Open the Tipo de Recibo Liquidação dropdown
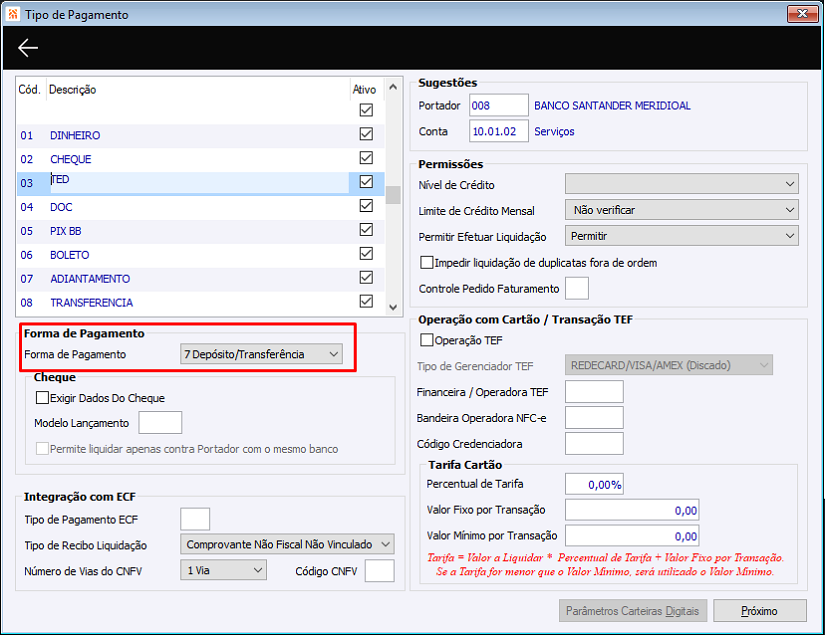This screenshot has width=825, height=635. [x=288, y=544]
